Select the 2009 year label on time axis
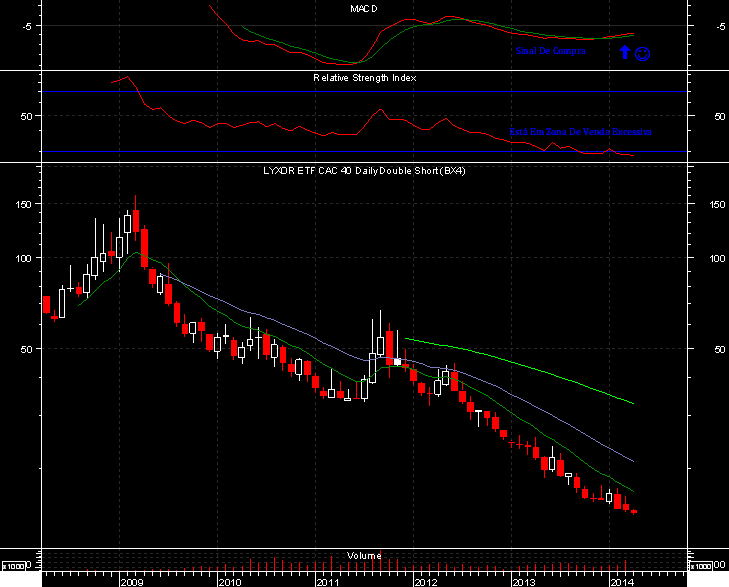This screenshot has width=729, height=587. pyautogui.click(x=132, y=582)
